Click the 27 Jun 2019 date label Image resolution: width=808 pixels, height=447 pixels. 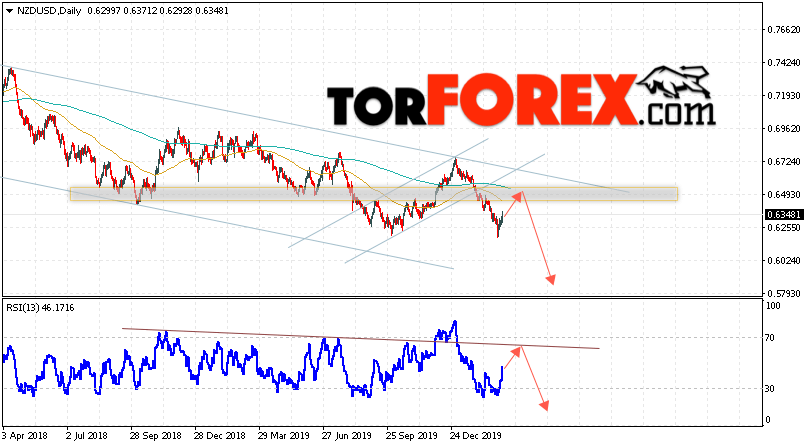tap(347, 436)
